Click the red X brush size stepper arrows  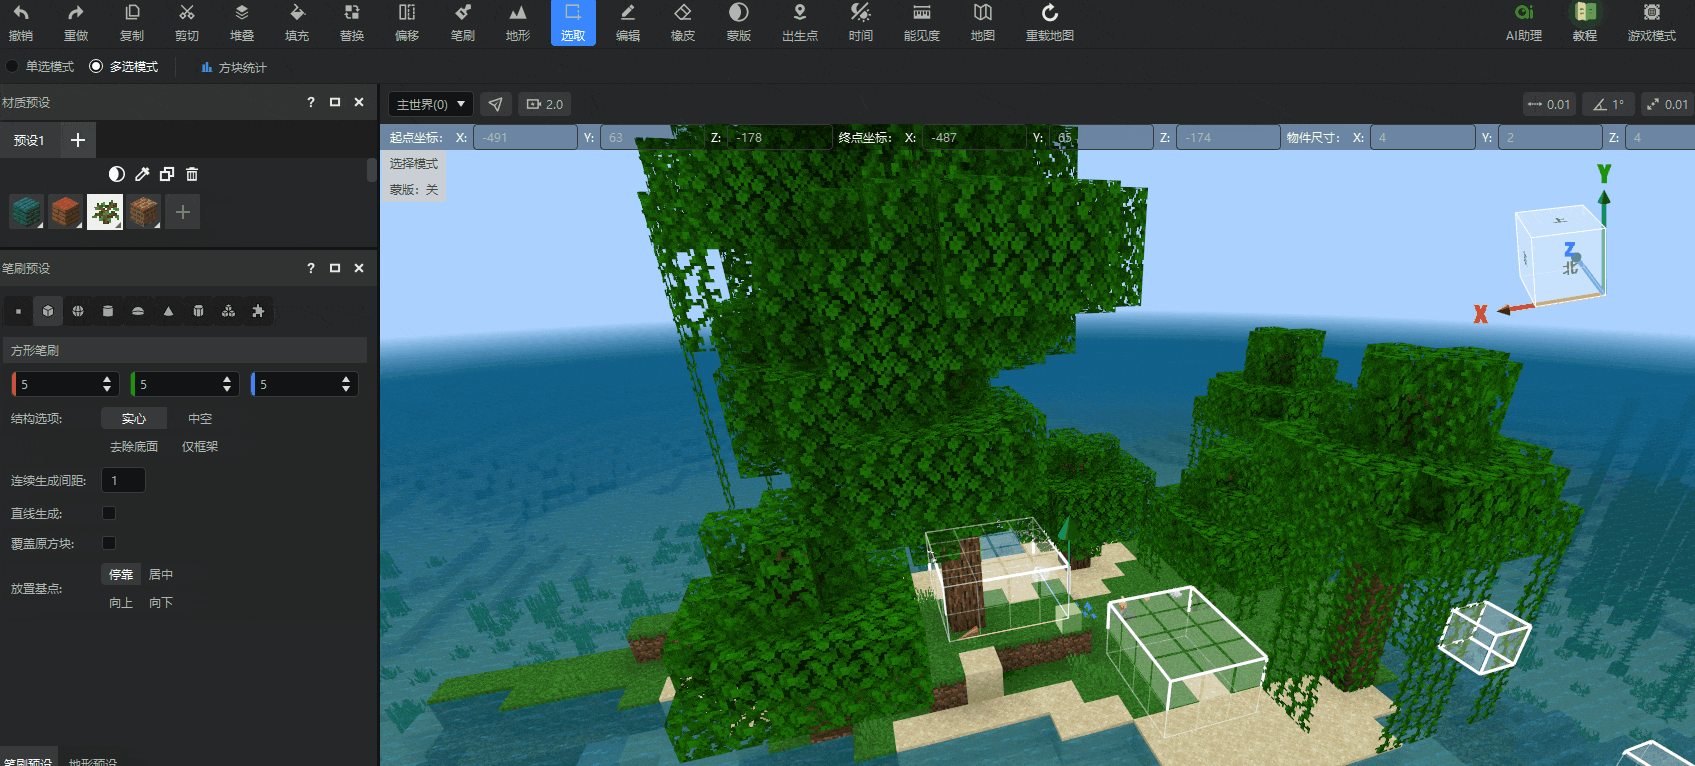[107, 384]
